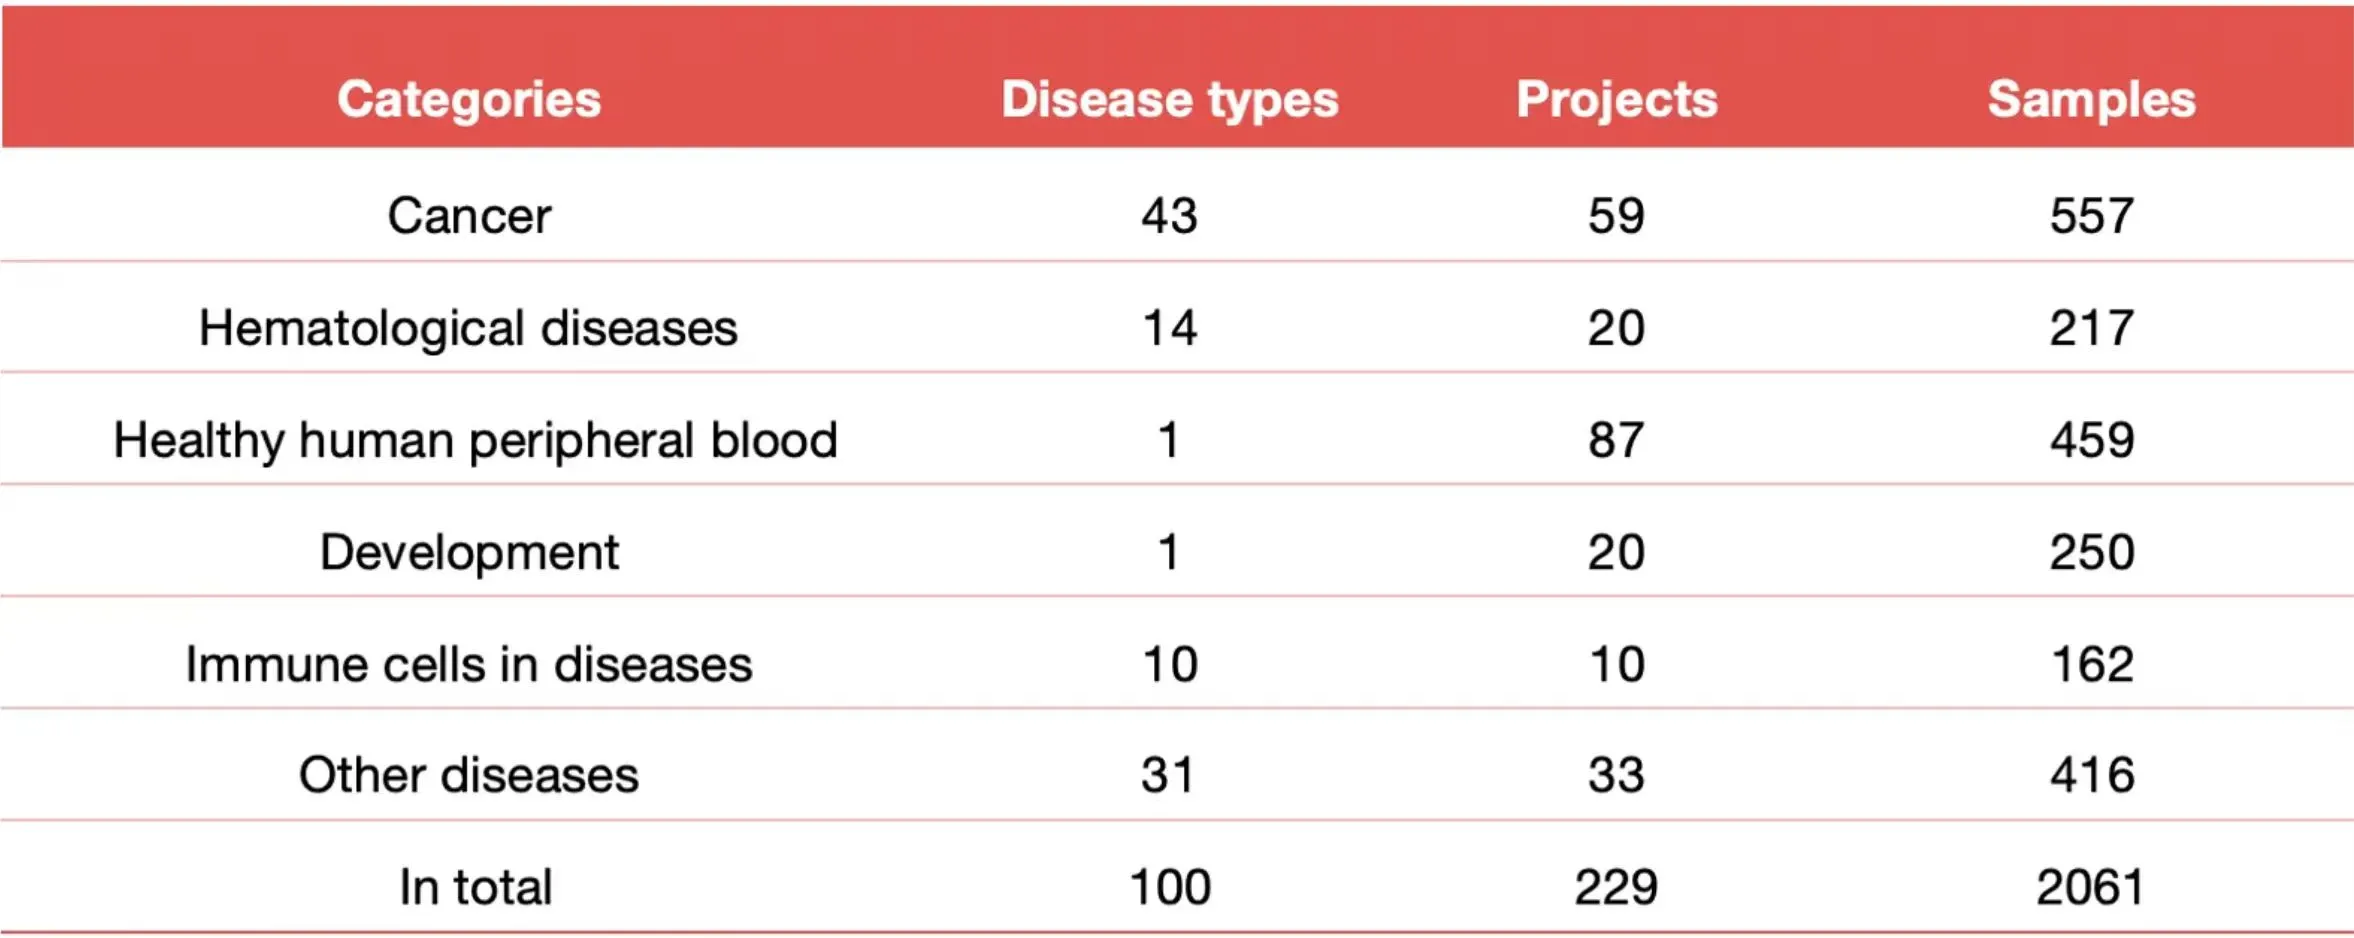Select the Hematological diseases row label

tap(468, 328)
